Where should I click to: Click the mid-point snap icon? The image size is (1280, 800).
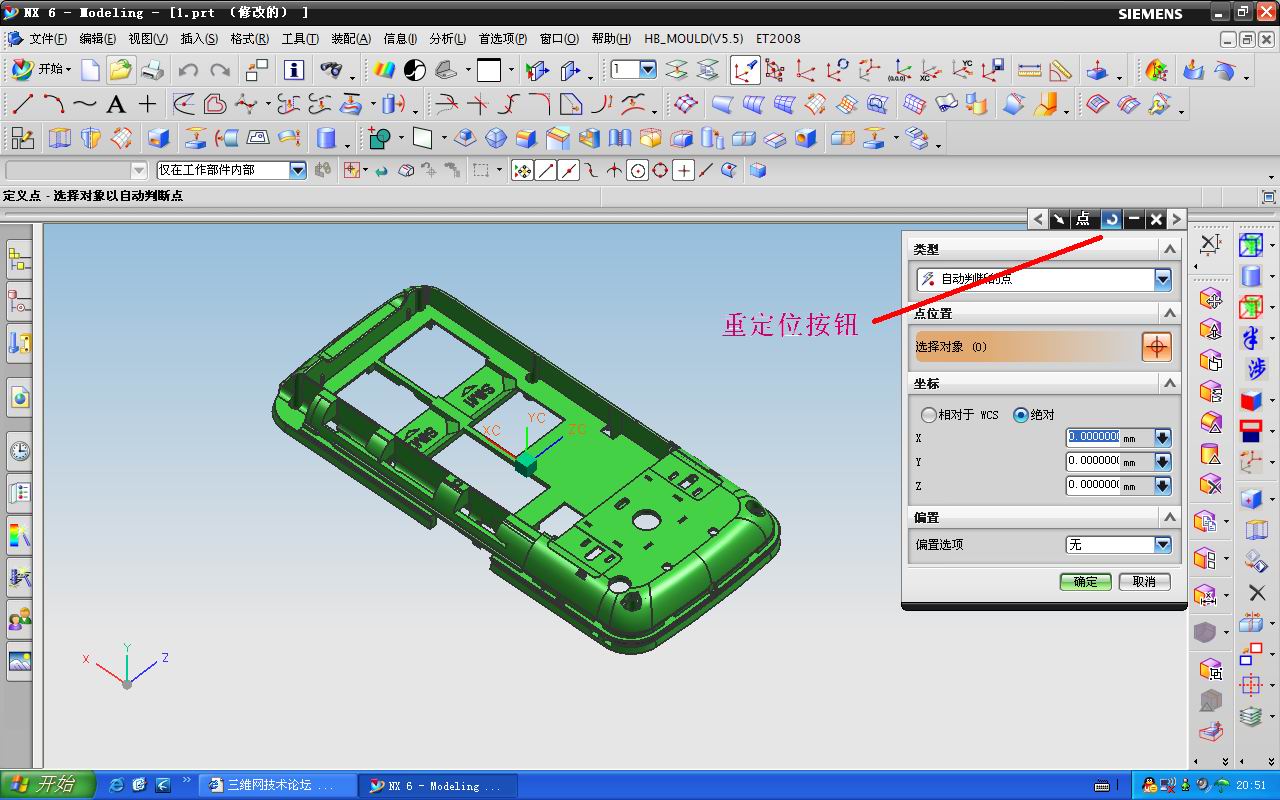(568, 171)
